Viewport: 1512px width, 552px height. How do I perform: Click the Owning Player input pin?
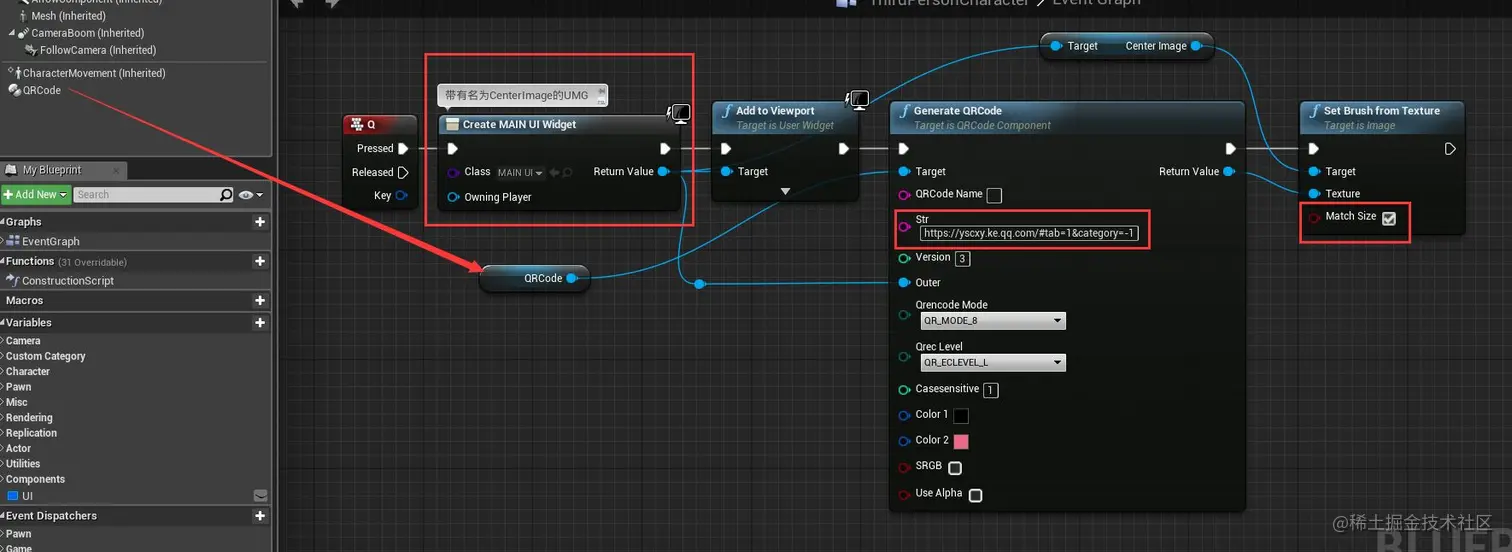point(453,197)
